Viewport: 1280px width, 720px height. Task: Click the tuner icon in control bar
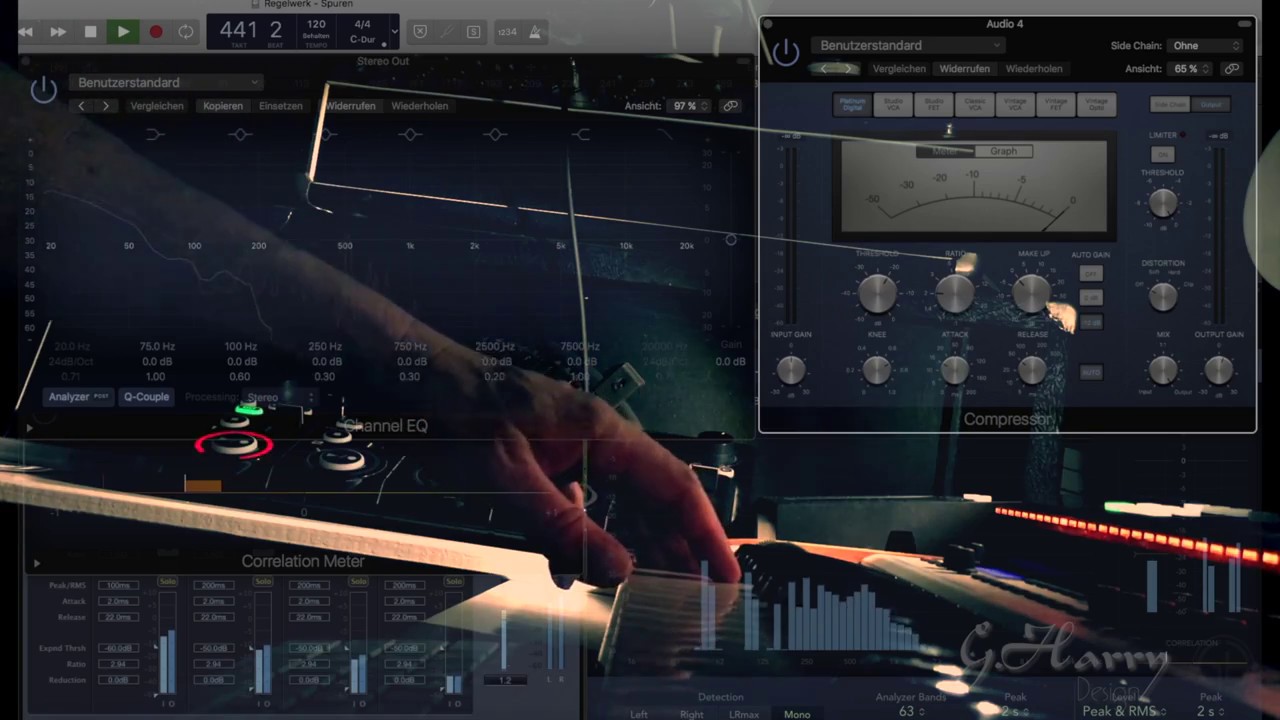(447, 32)
